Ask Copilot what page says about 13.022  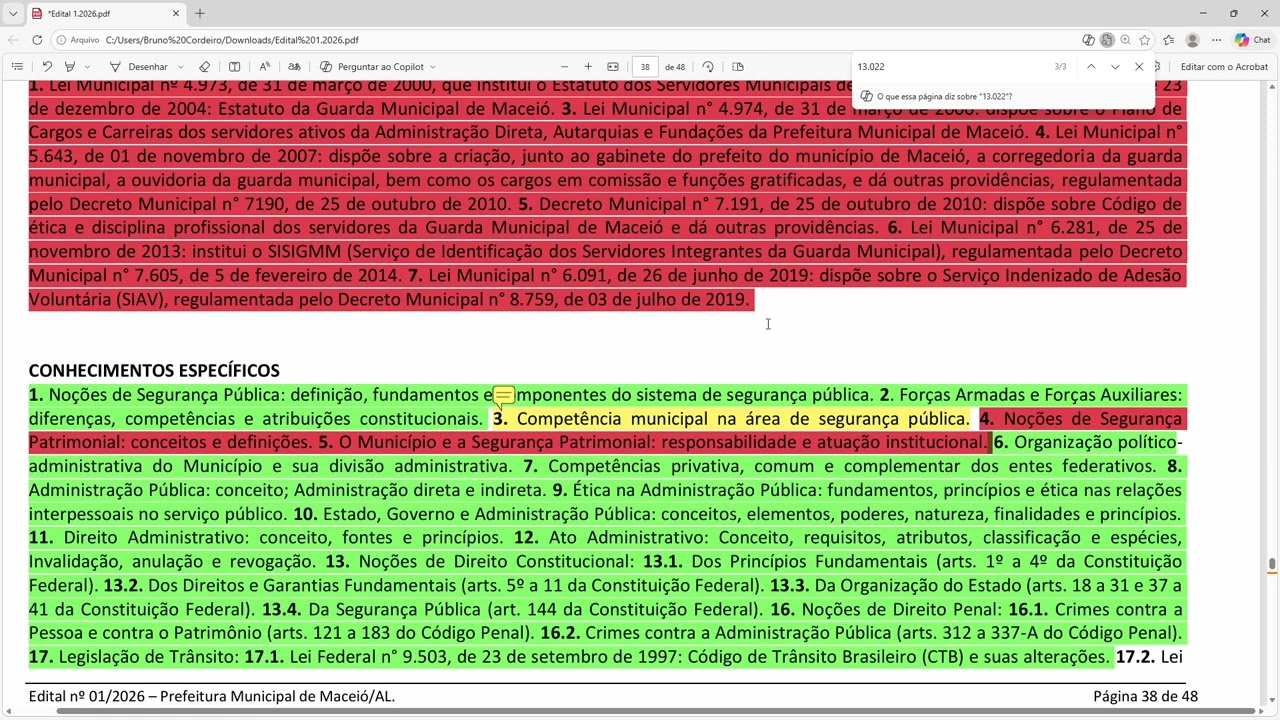point(937,97)
